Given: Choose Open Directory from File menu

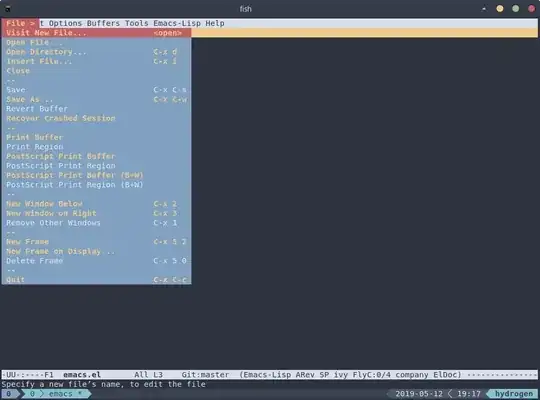Looking at the screenshot, I should point(96,52).
